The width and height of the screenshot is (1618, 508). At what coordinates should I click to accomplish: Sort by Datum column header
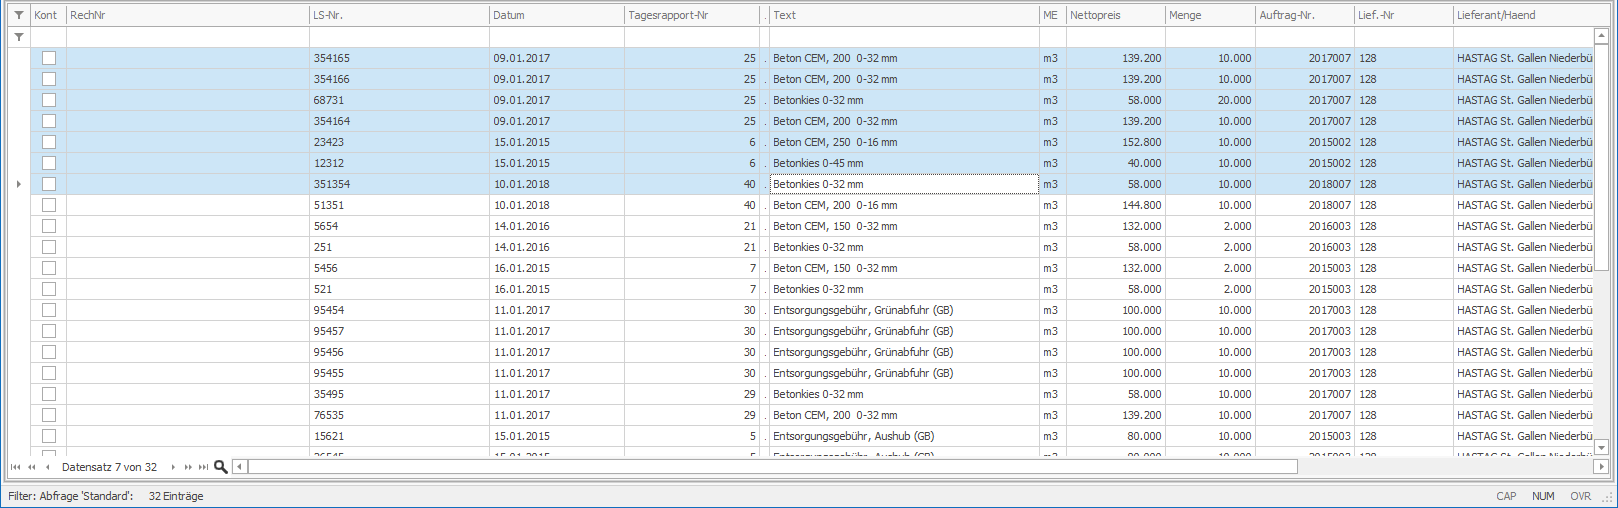[x=557, y=15]
